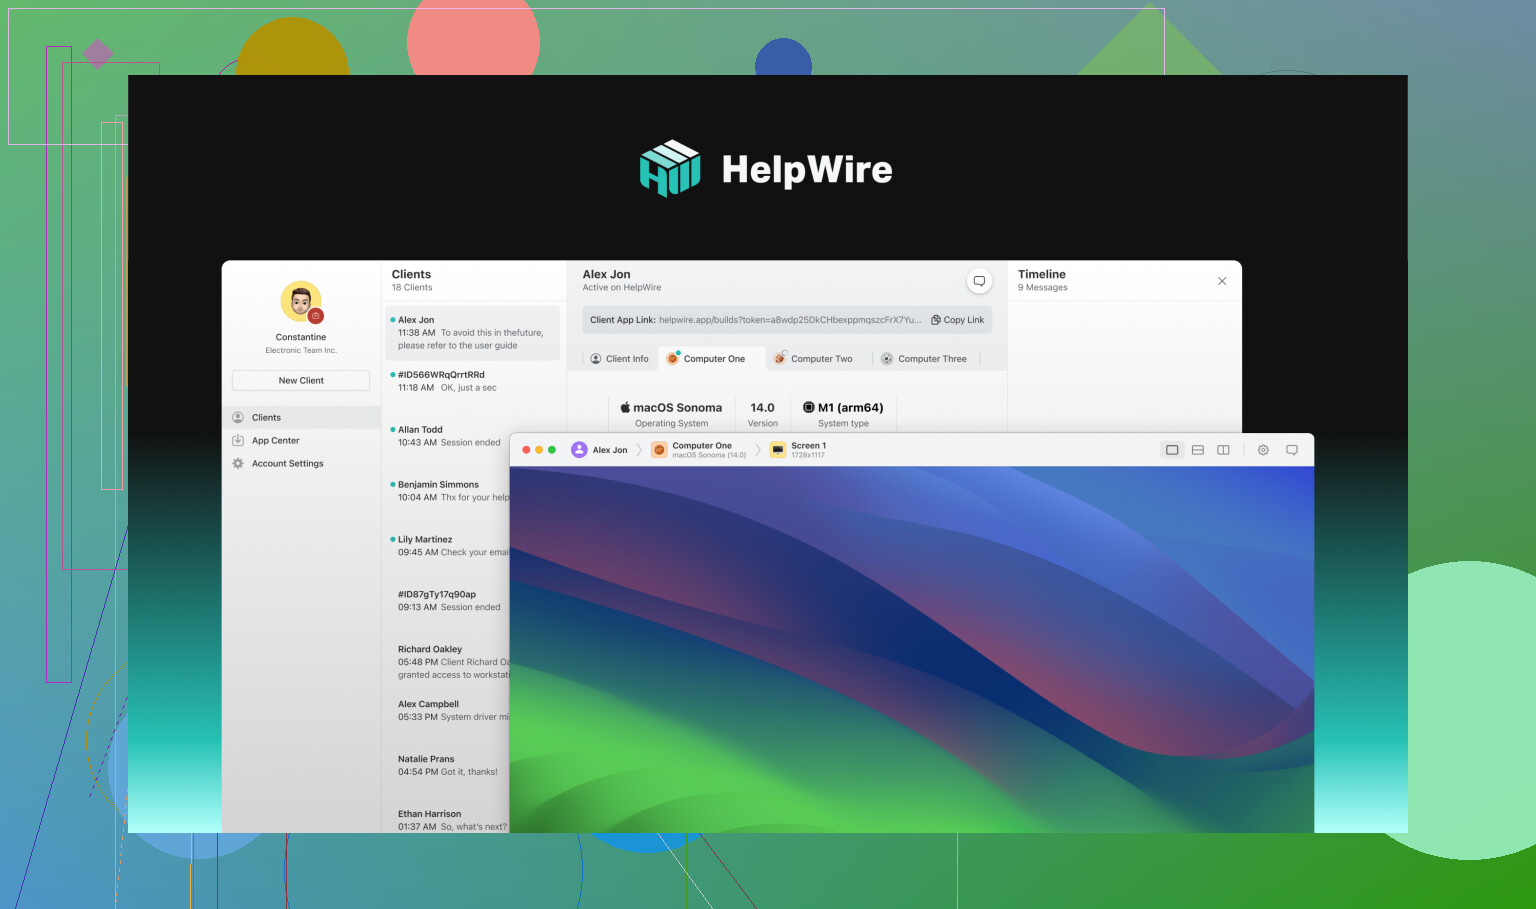Click the remote macOS desktop view
The width and height of the screenshot is (1536, 909).
(912, 650)
